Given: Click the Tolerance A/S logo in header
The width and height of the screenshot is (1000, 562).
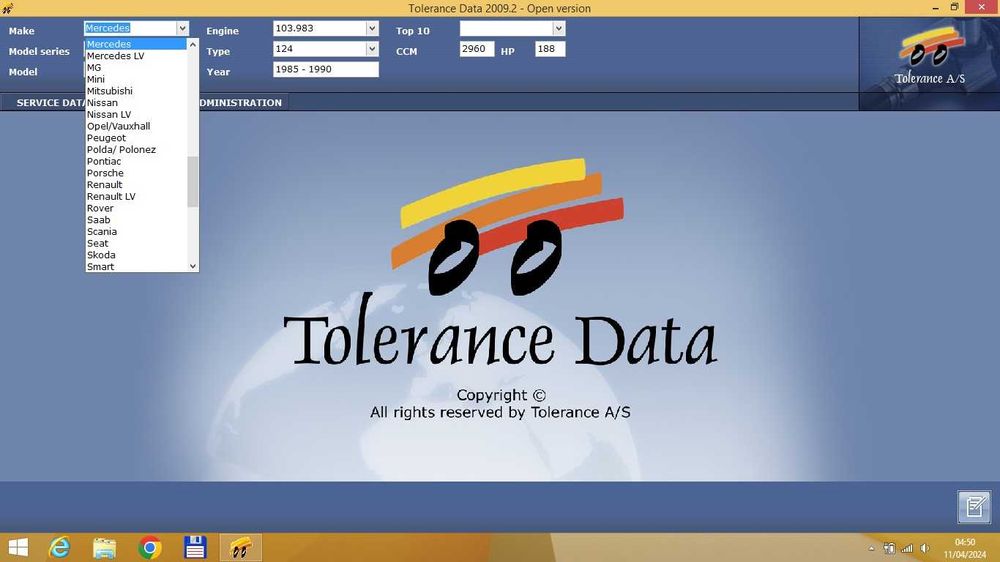Looking at the screenshot, I should (x=930, y=56).
